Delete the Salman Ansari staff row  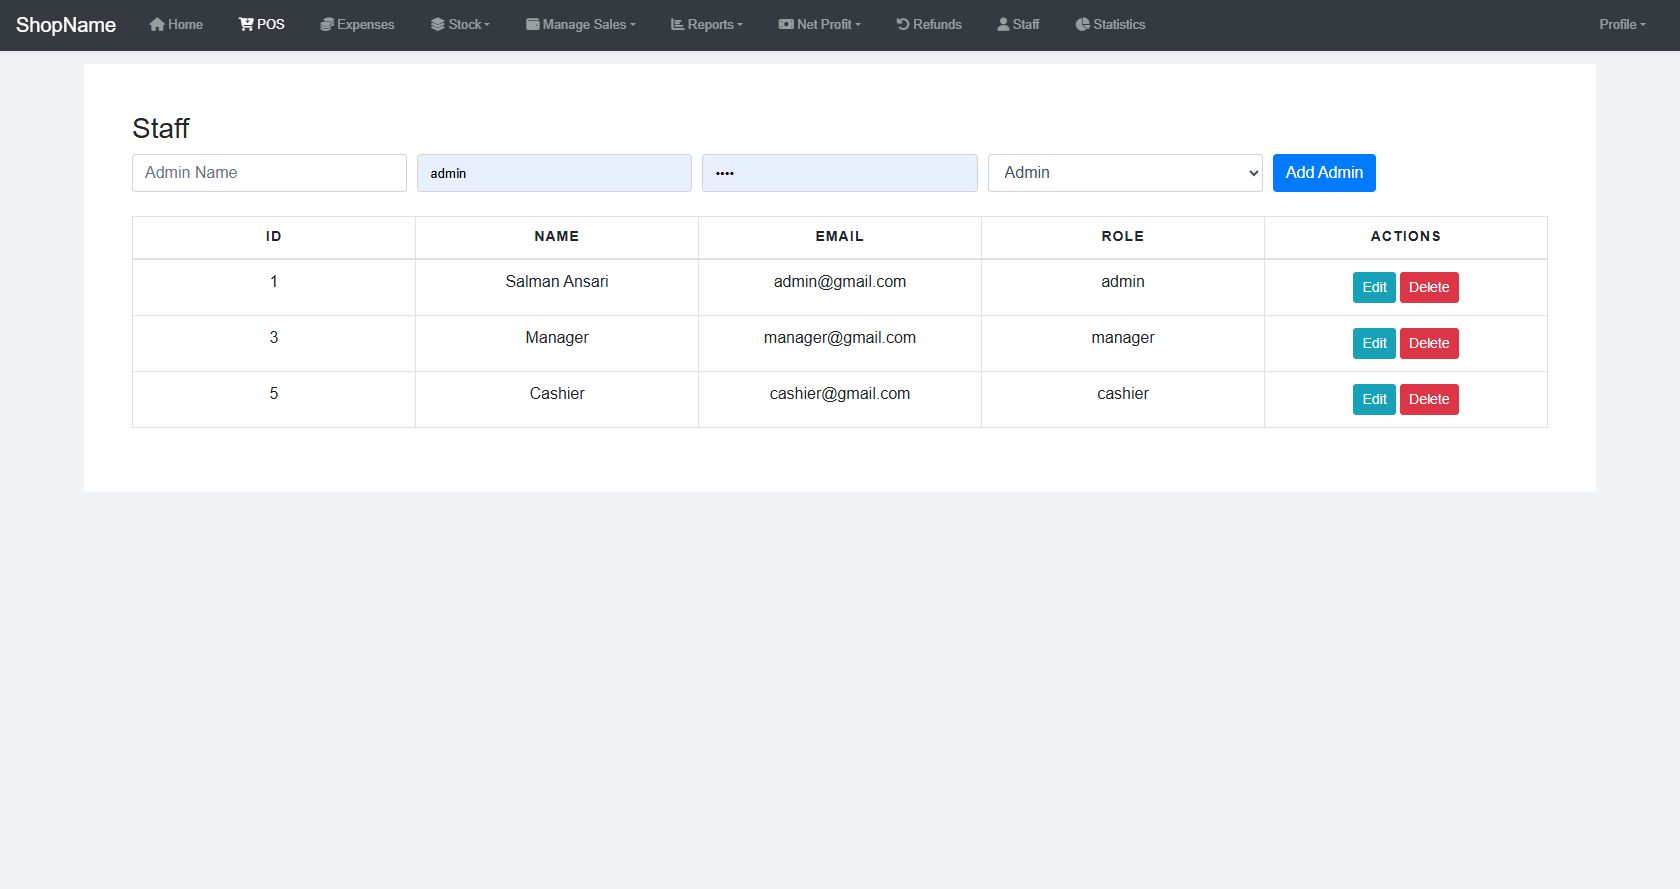tap(1429, 287)
